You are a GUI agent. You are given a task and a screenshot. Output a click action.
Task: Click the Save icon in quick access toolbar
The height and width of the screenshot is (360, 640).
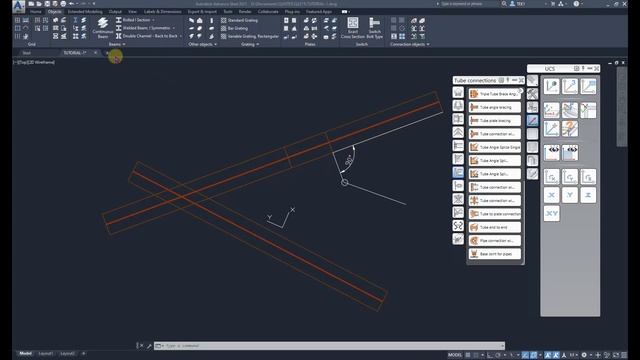(47, 4)
